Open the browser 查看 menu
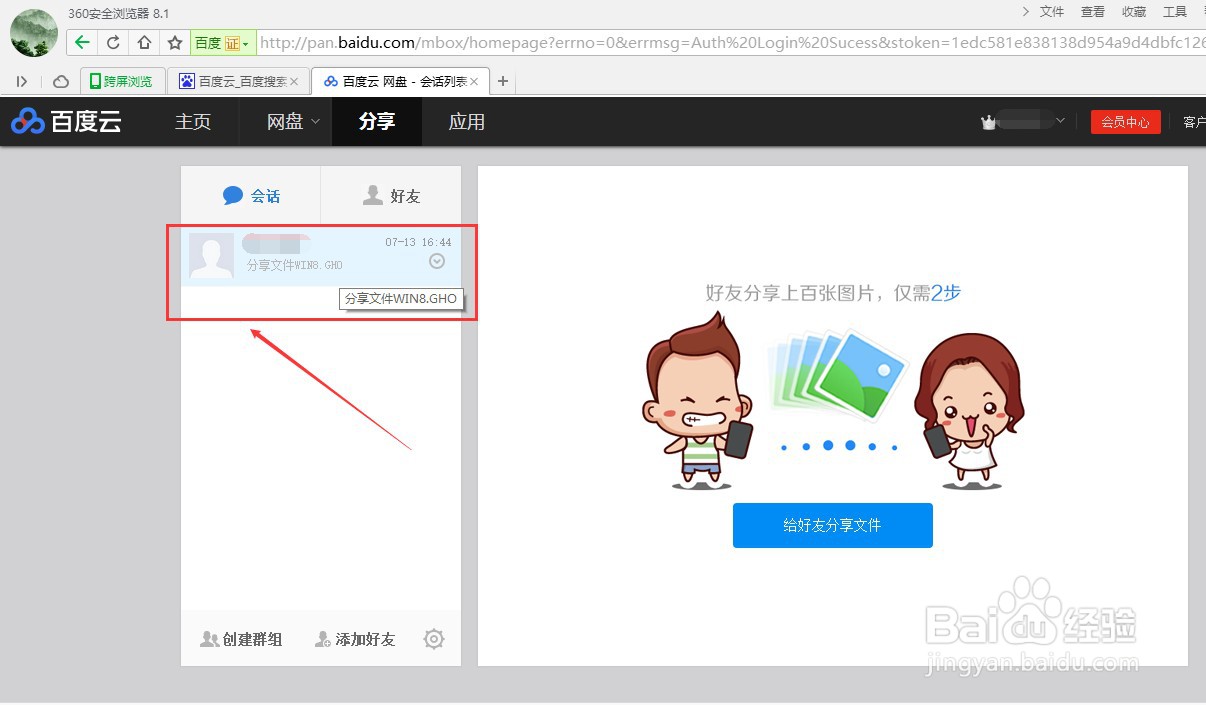The image size is (1206, 705). click(1093, 12)
